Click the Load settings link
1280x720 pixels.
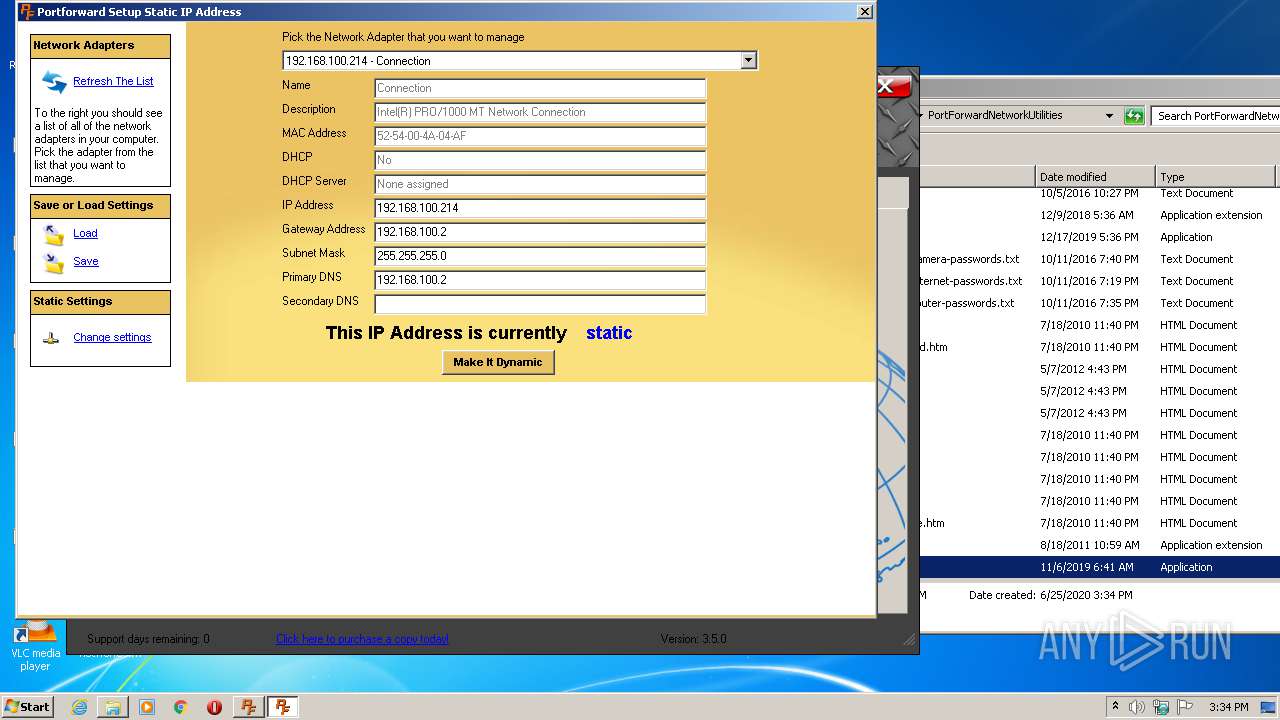(85, 234)
